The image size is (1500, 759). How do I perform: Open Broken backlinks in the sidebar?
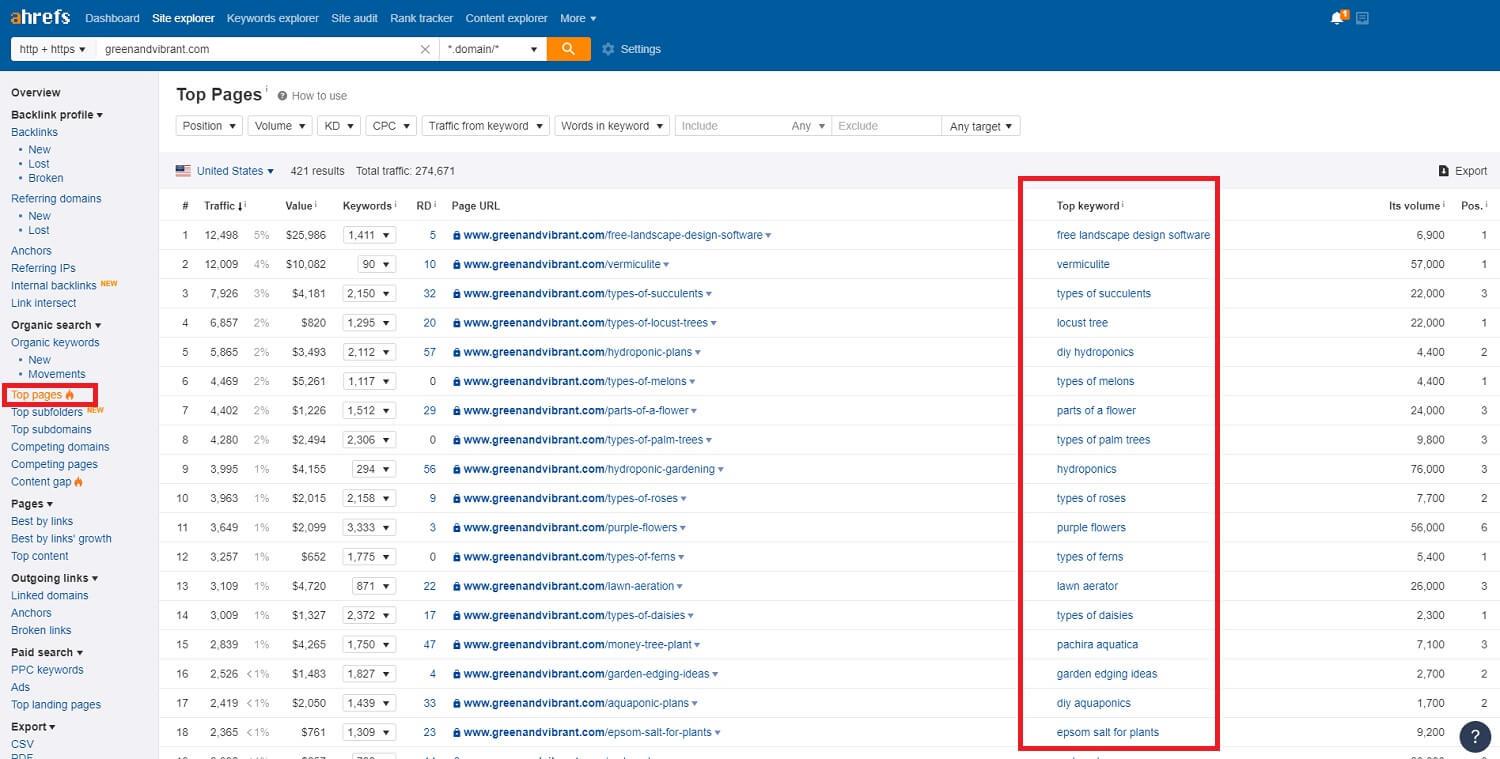point(46,178)
